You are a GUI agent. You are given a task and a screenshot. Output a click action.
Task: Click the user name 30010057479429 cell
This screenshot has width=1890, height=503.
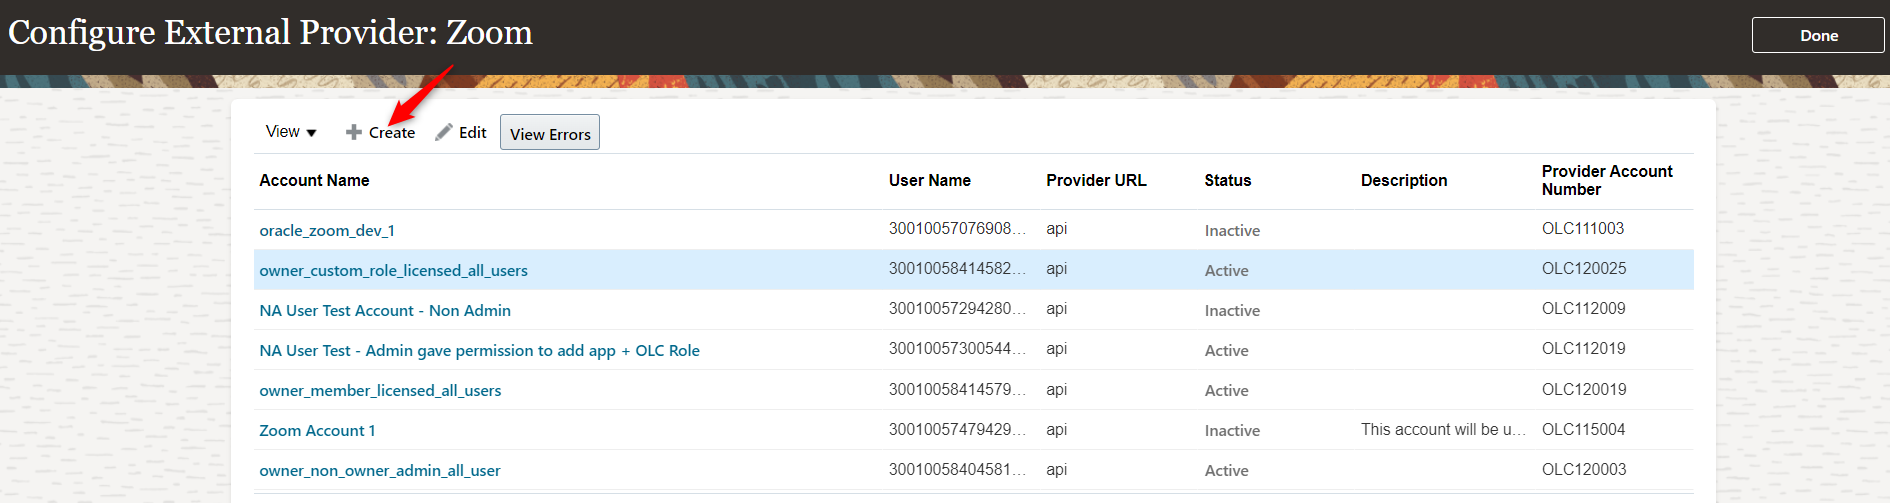pos(957,429)
